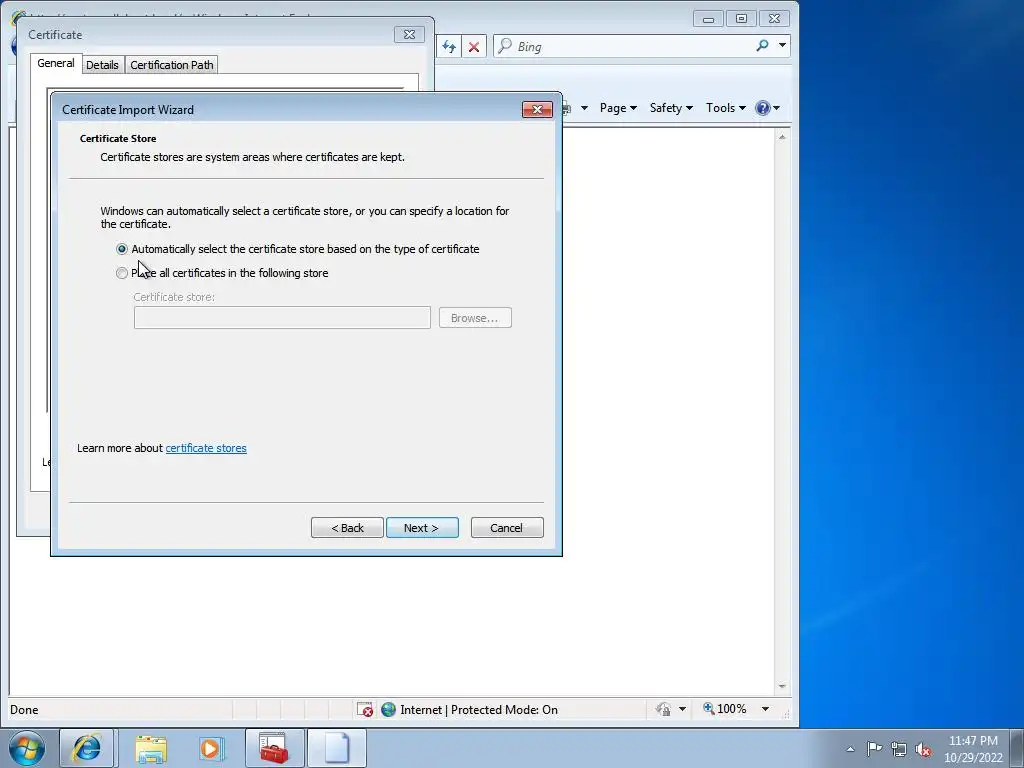This screenshot has width=1024, height=768.
Task: Click the privacy report icon in status bar
Action: click(663, 709)
